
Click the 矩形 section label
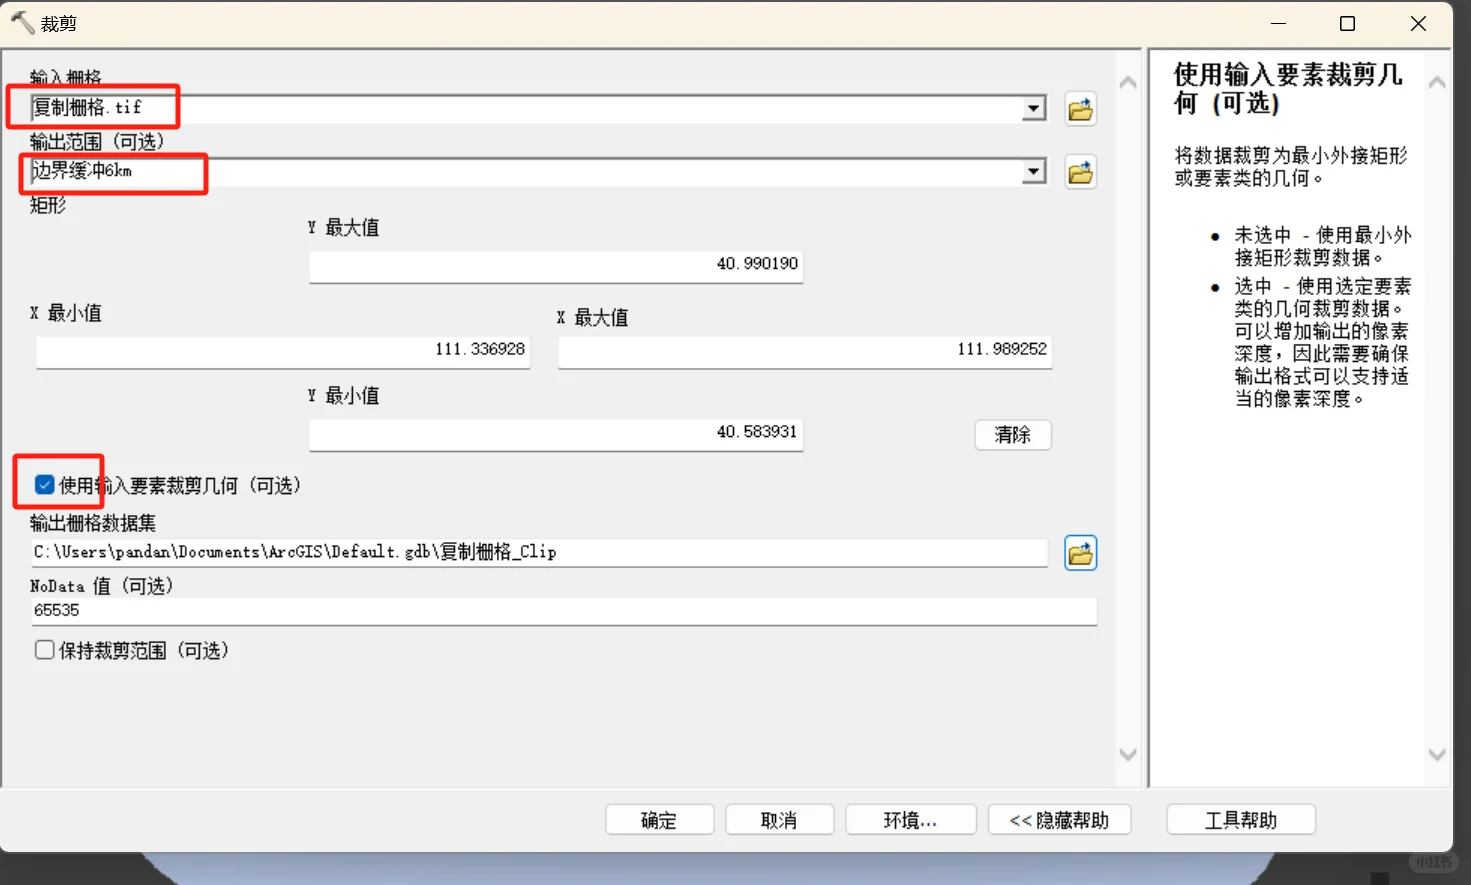click(48, 205)
